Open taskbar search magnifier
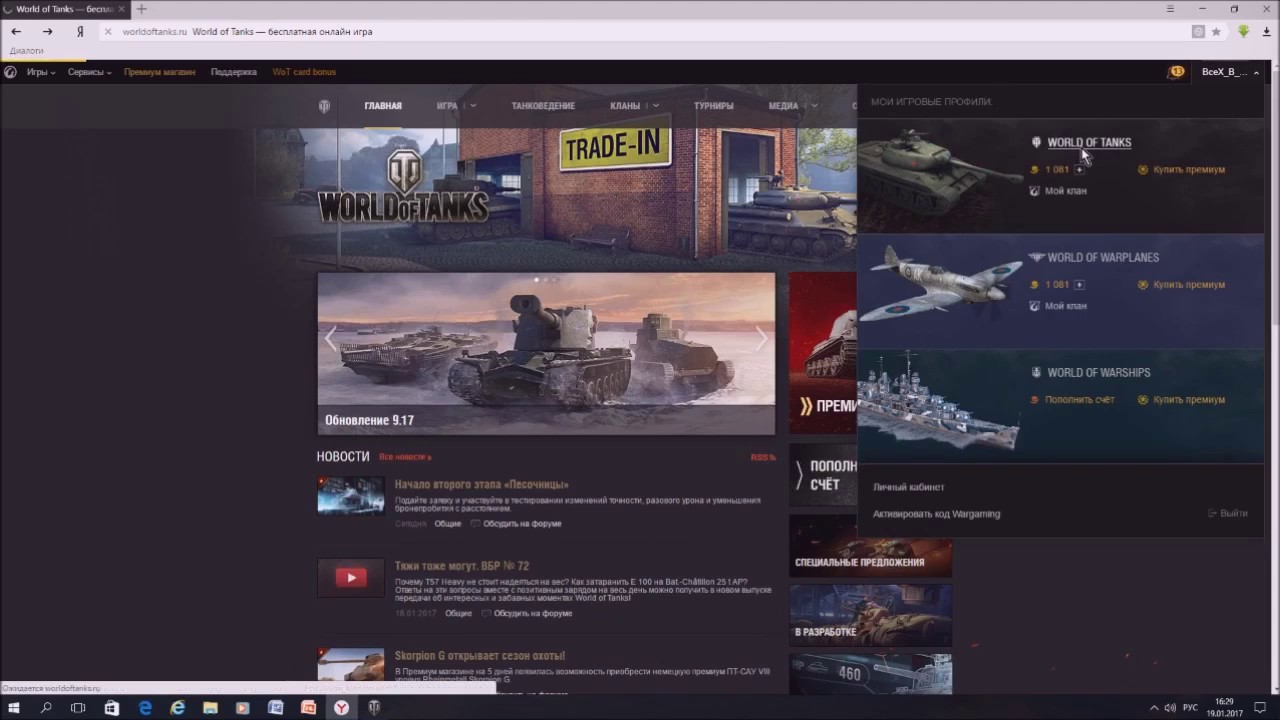Image resolution: width=1280 pixels, height=720 pixels. 46,707
